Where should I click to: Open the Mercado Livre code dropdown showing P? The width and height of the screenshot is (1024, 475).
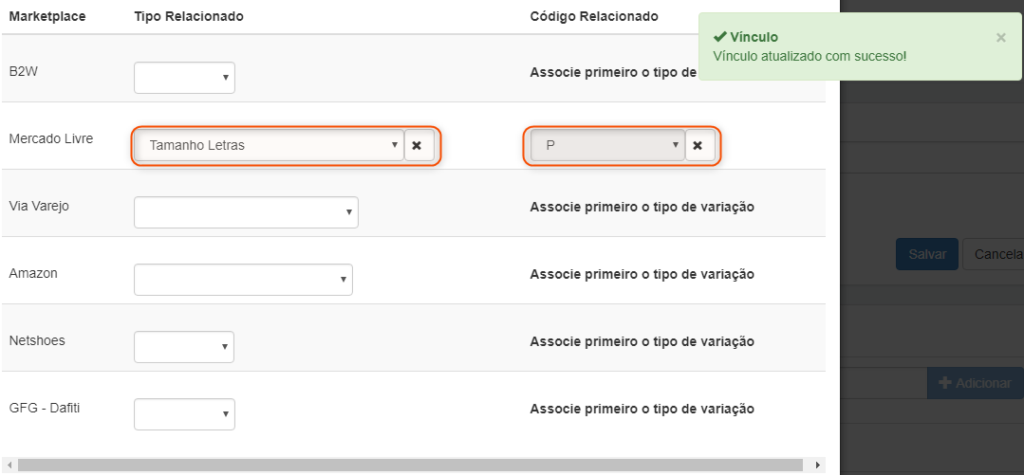[x=607, y=145]
